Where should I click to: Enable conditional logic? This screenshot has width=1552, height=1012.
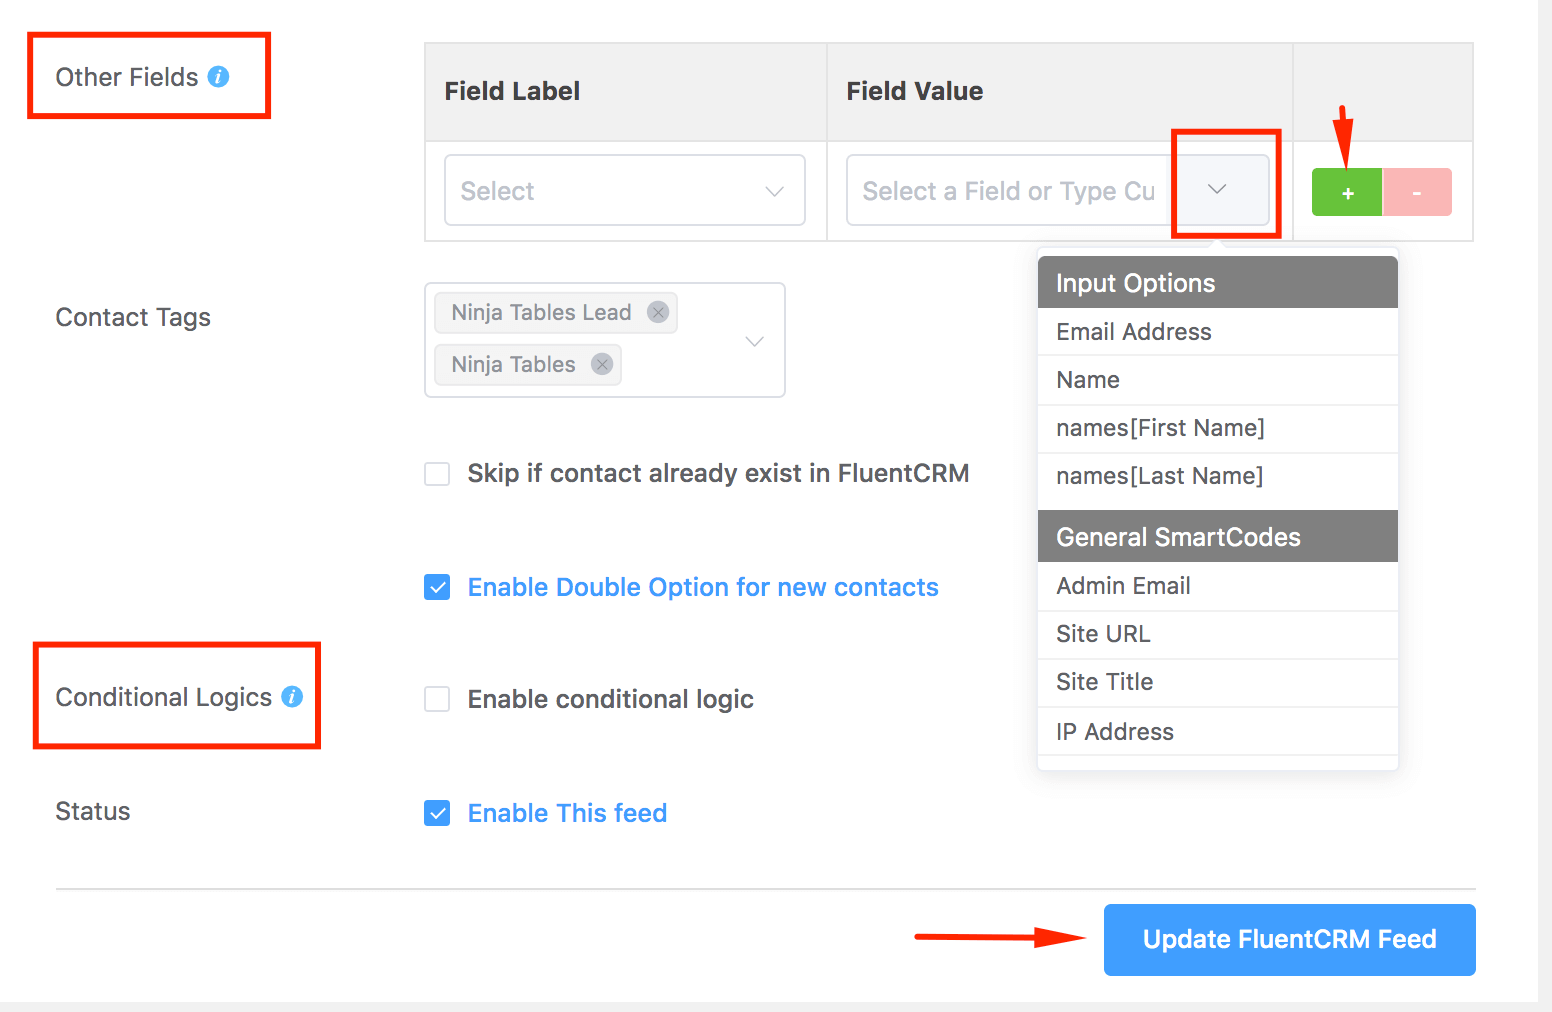(437, 699)
